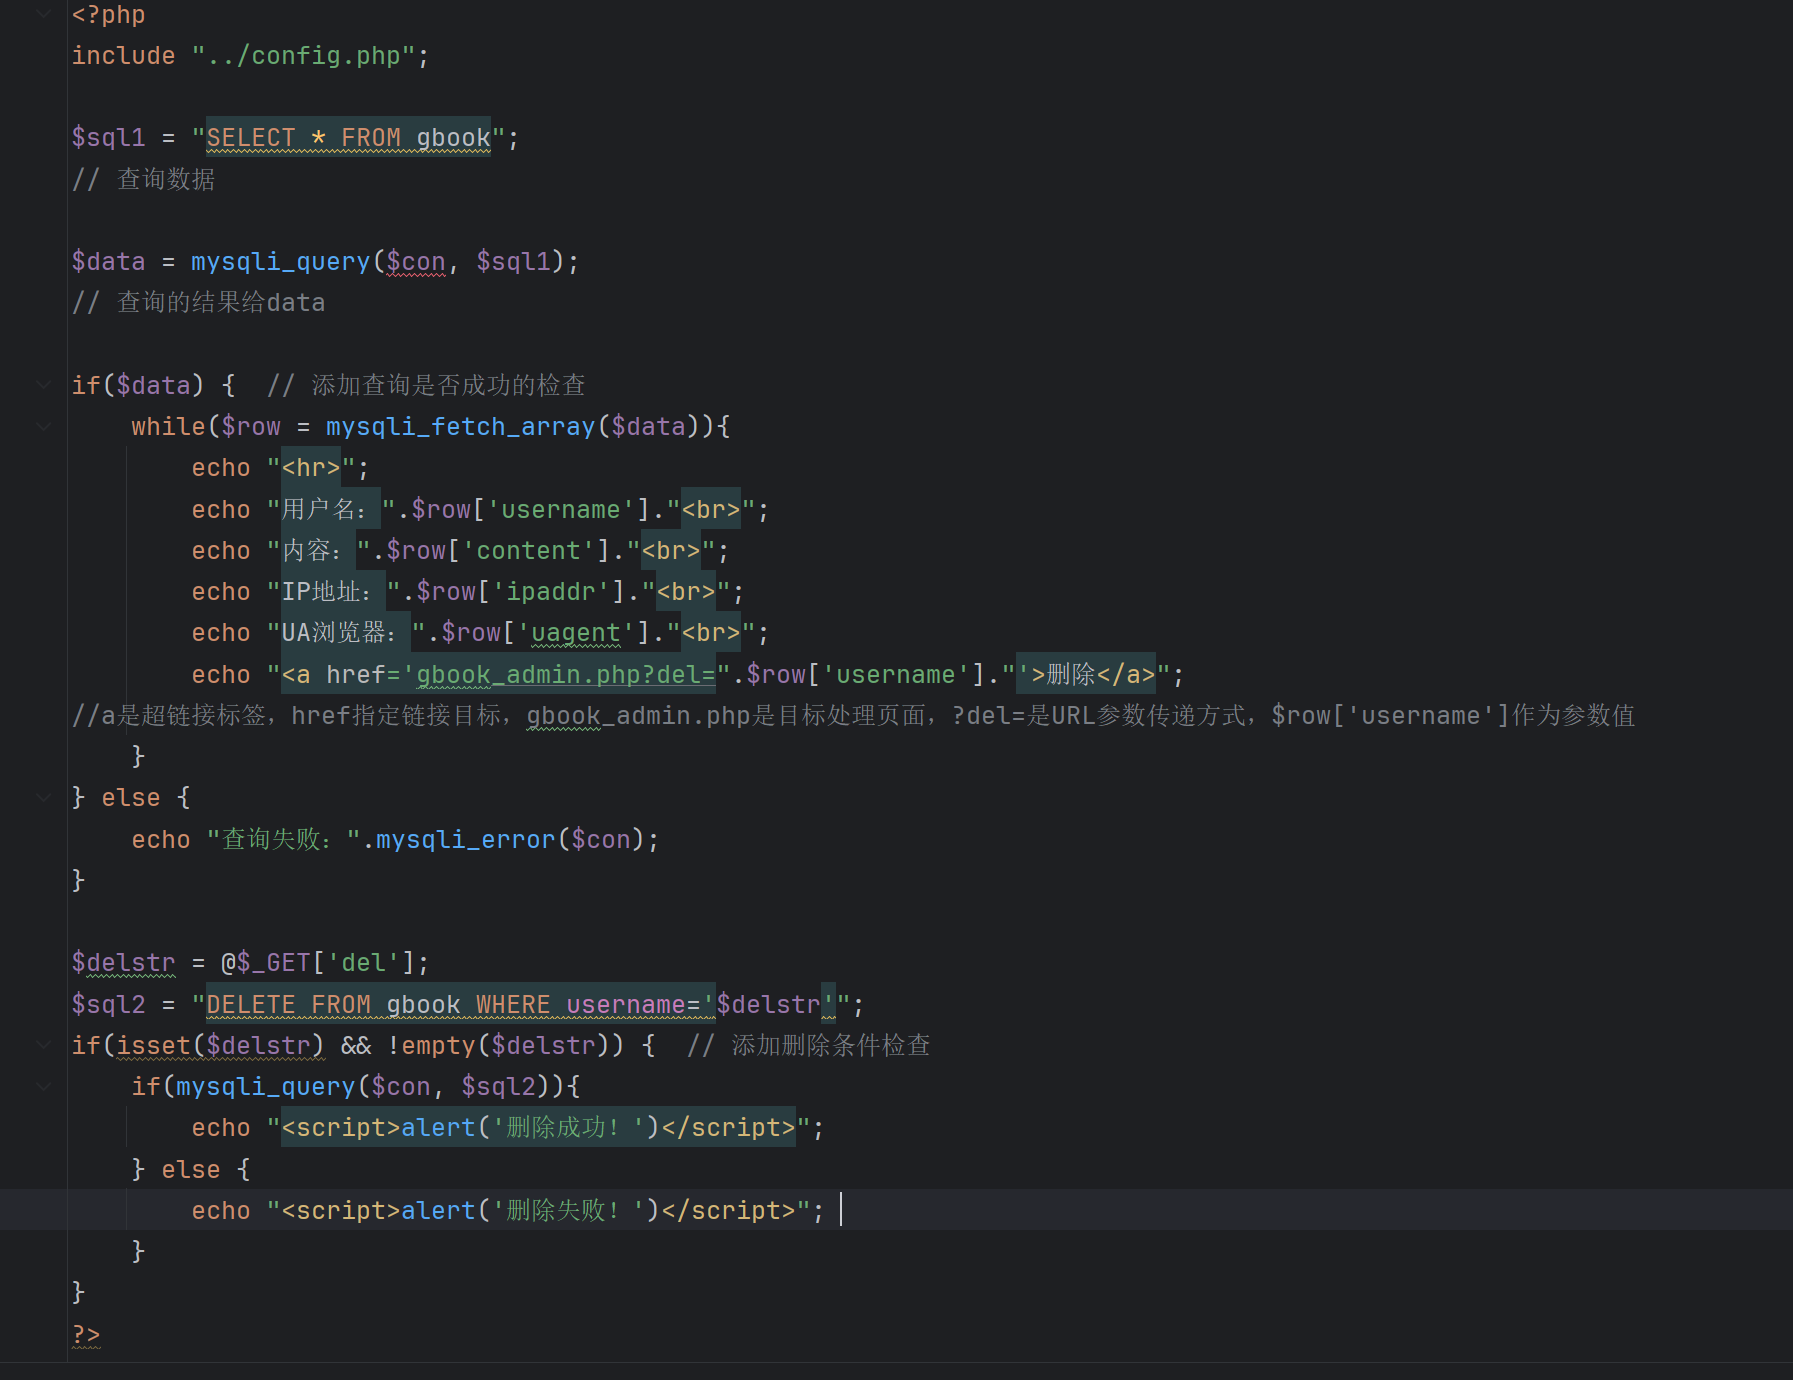
Task: Click the "mysqli_error" function name
Action: tap(466, 840)
